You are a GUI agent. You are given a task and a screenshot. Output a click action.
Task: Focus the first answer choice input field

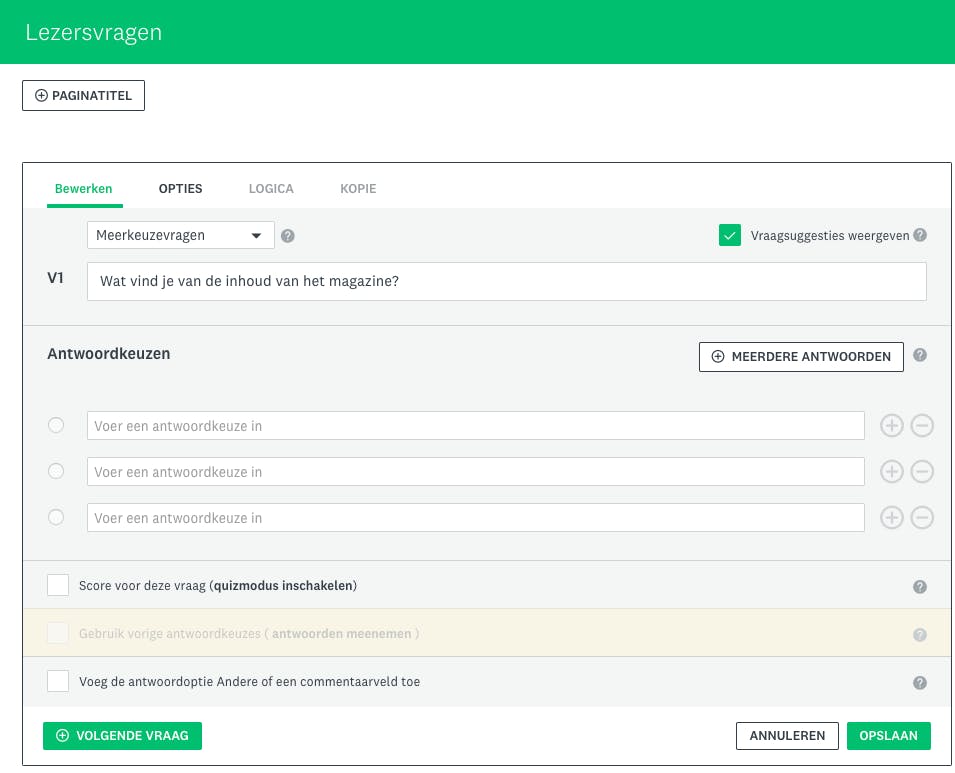pyautogui.click(x=475, y=426)
